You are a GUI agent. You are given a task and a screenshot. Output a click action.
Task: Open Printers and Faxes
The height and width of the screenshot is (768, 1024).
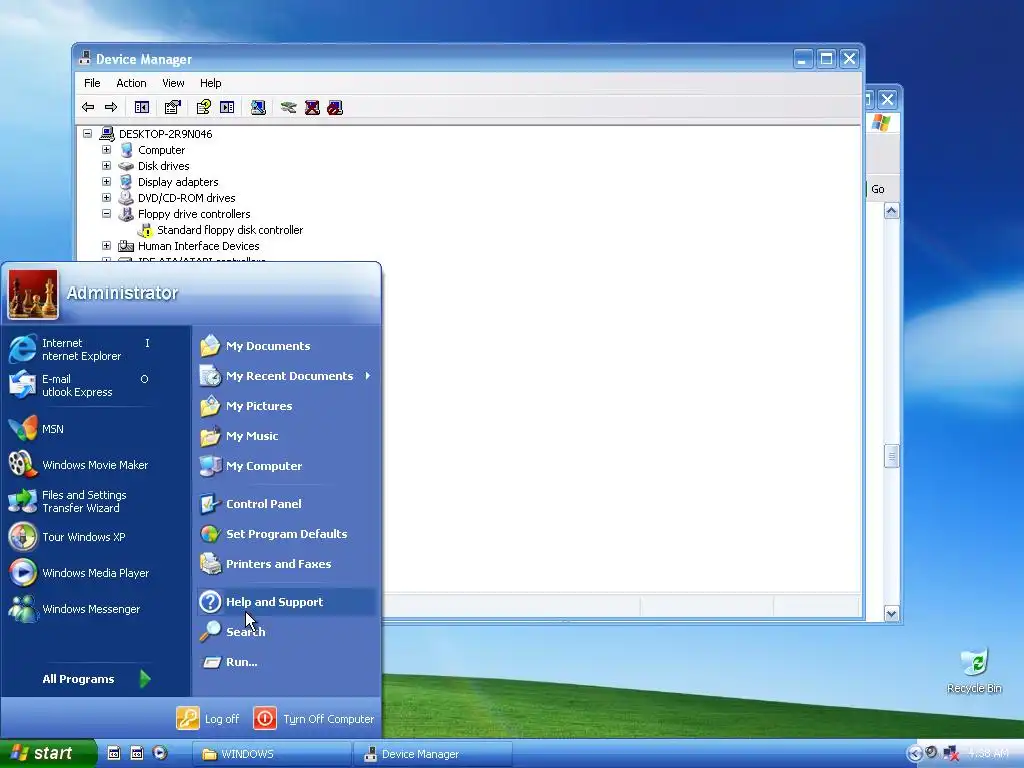pyautogui.click(x=286, y=564)
